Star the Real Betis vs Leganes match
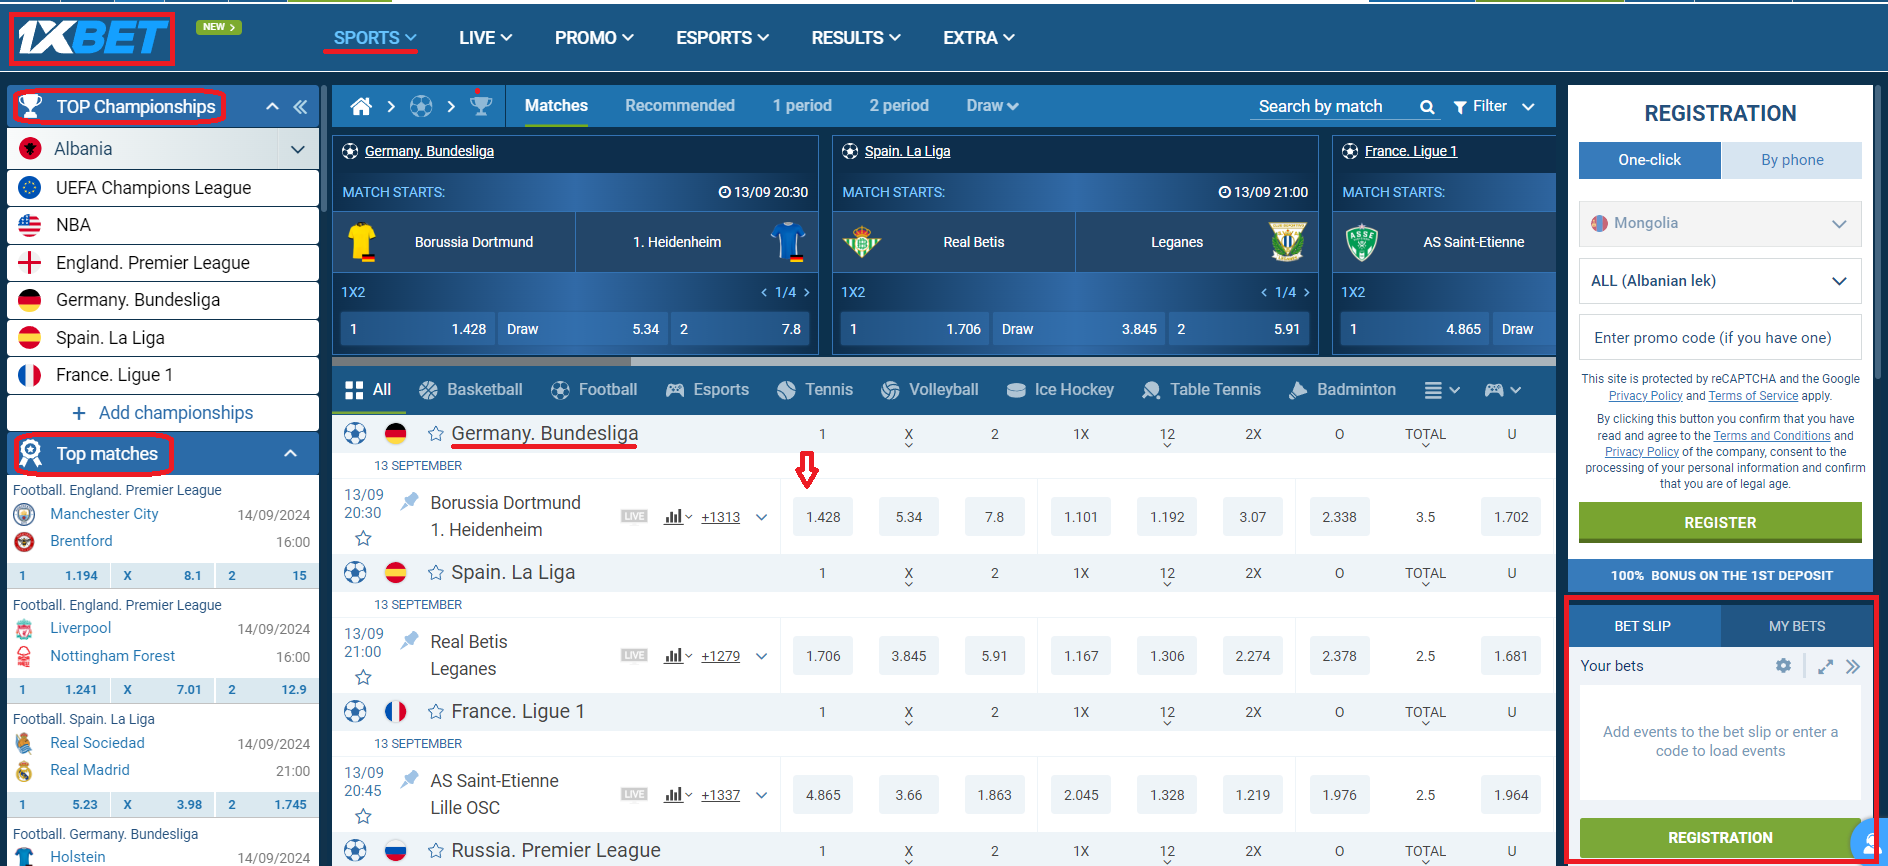 (363, 677)
